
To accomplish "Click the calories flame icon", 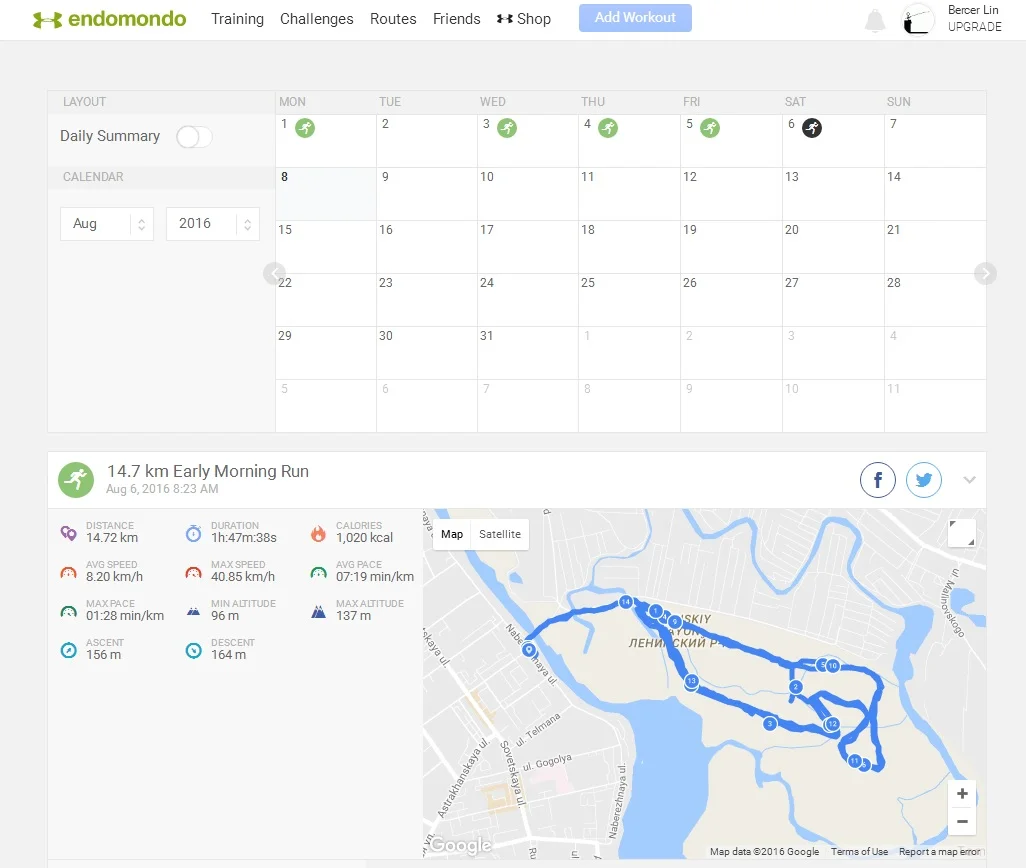I will click(319, 533).
